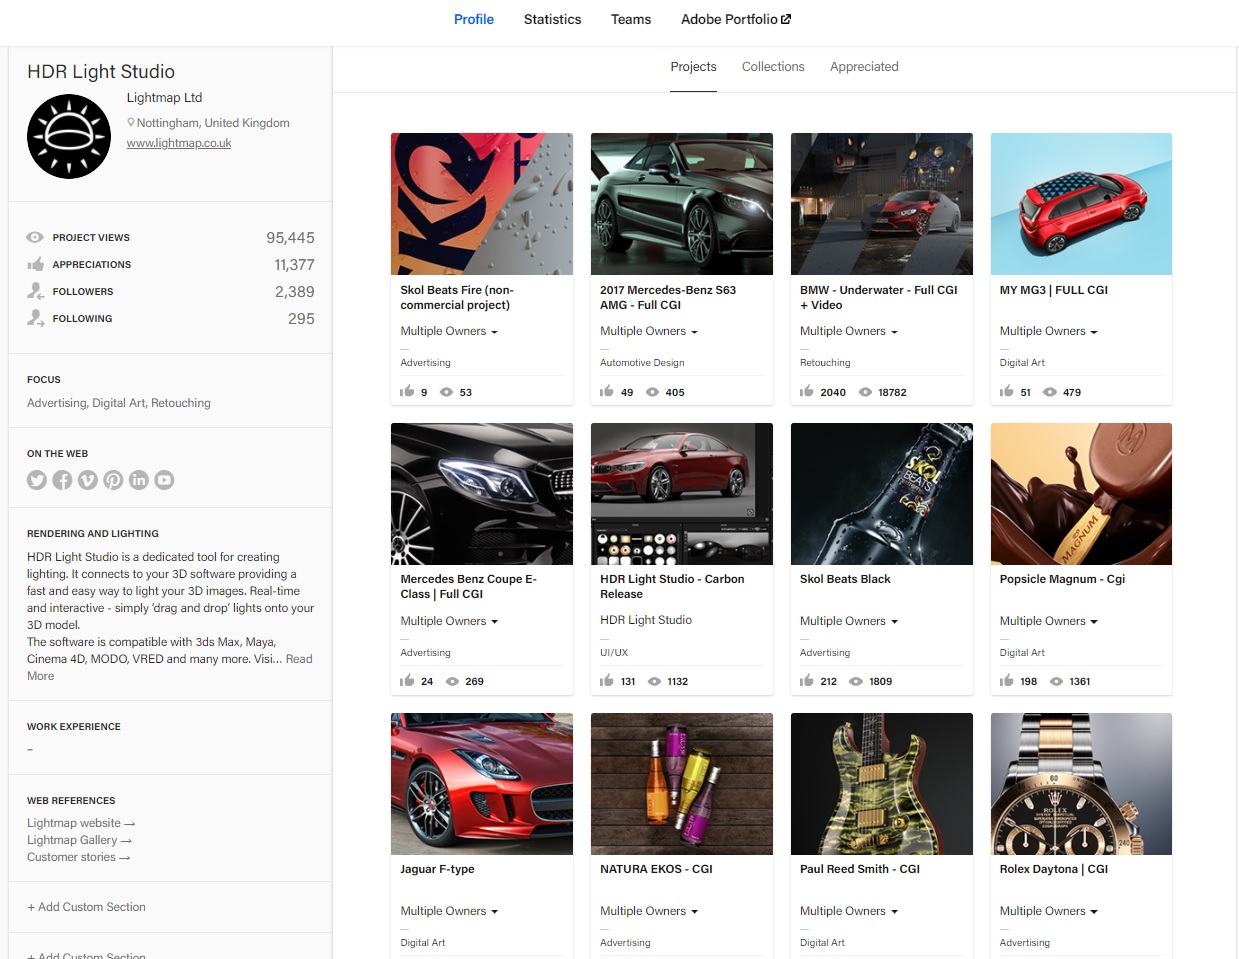Open the Customer stories reference link
The width and height of the screenshot is (1239, 959).
[78, 857]
